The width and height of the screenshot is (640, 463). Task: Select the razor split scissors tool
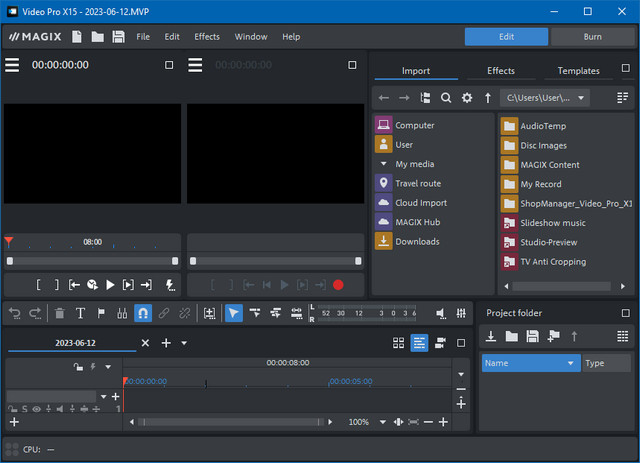tap(121, 313)
